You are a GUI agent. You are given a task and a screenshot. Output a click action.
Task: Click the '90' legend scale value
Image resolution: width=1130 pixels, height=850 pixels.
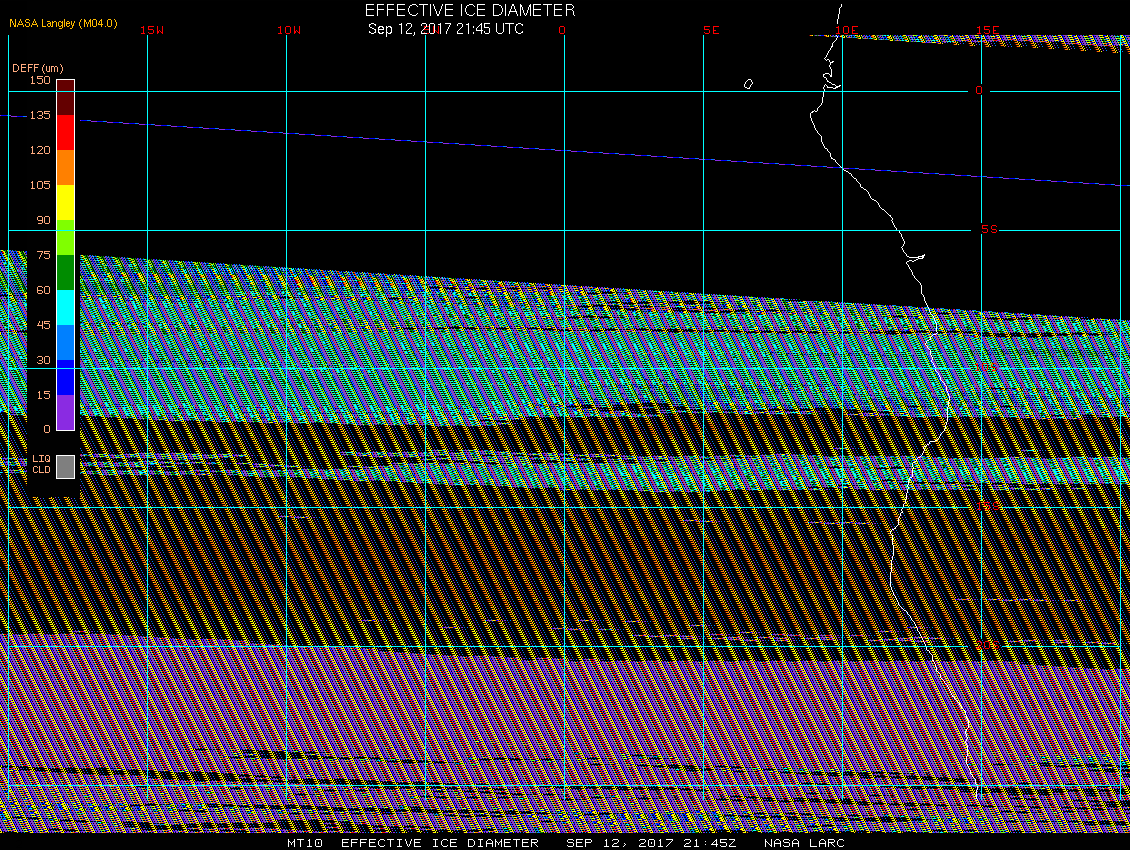click(44, 220)
